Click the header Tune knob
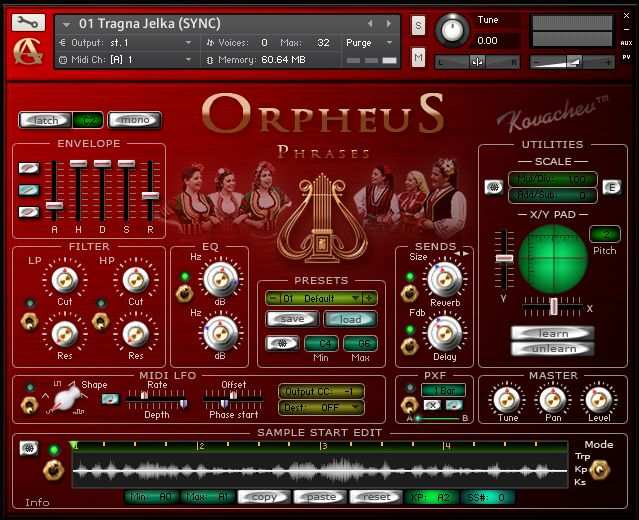 [452, 30]
